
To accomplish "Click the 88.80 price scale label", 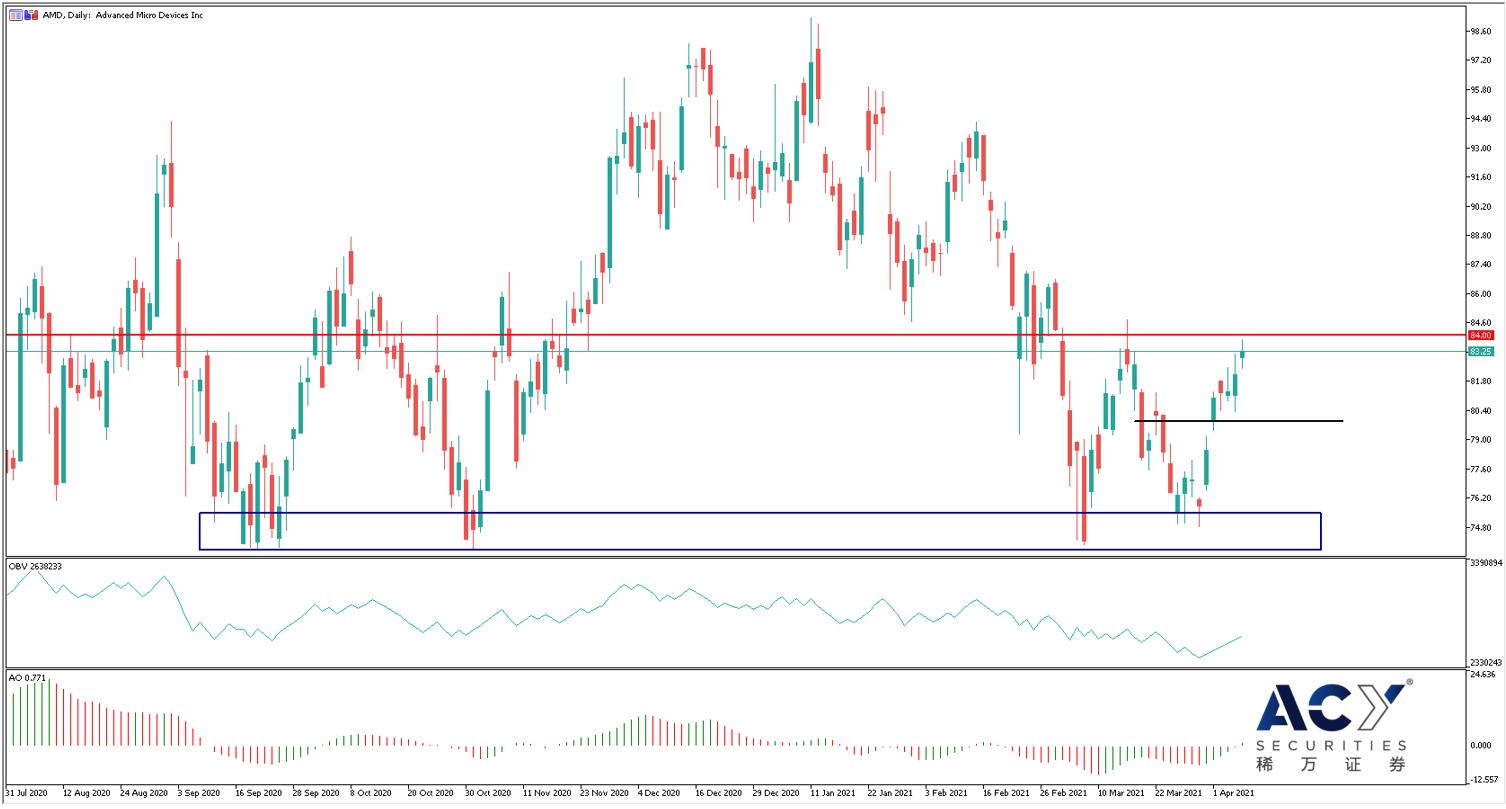I will click(x=1480, y=236).
